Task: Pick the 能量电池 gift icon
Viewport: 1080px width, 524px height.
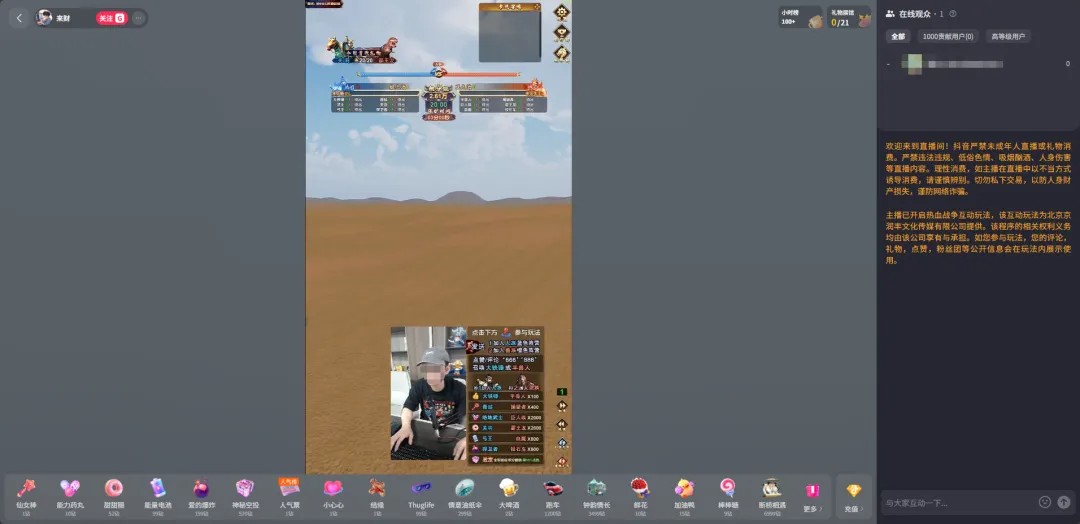Action: (157, 491)
